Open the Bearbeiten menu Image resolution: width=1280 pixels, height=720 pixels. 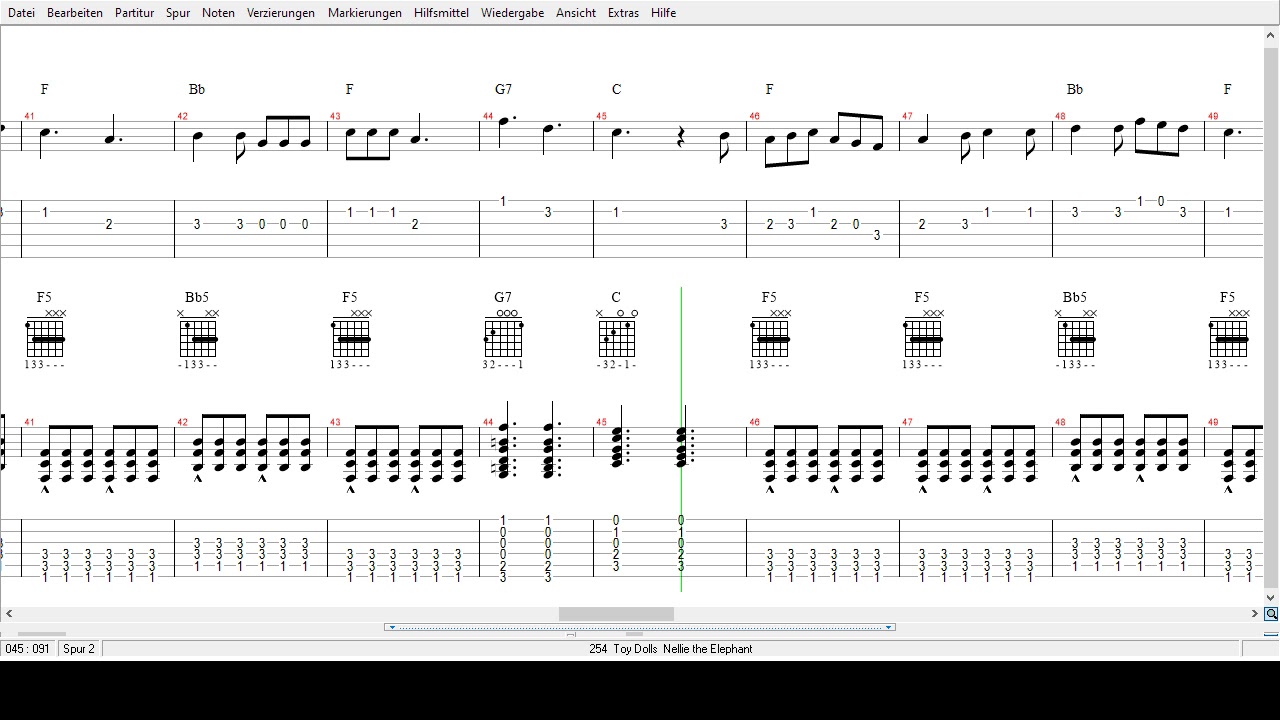click(x=75, y=13)
